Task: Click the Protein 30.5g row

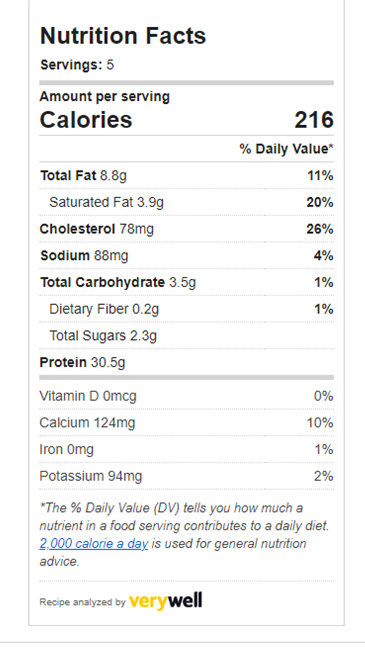Action: (x=186, y=362)
